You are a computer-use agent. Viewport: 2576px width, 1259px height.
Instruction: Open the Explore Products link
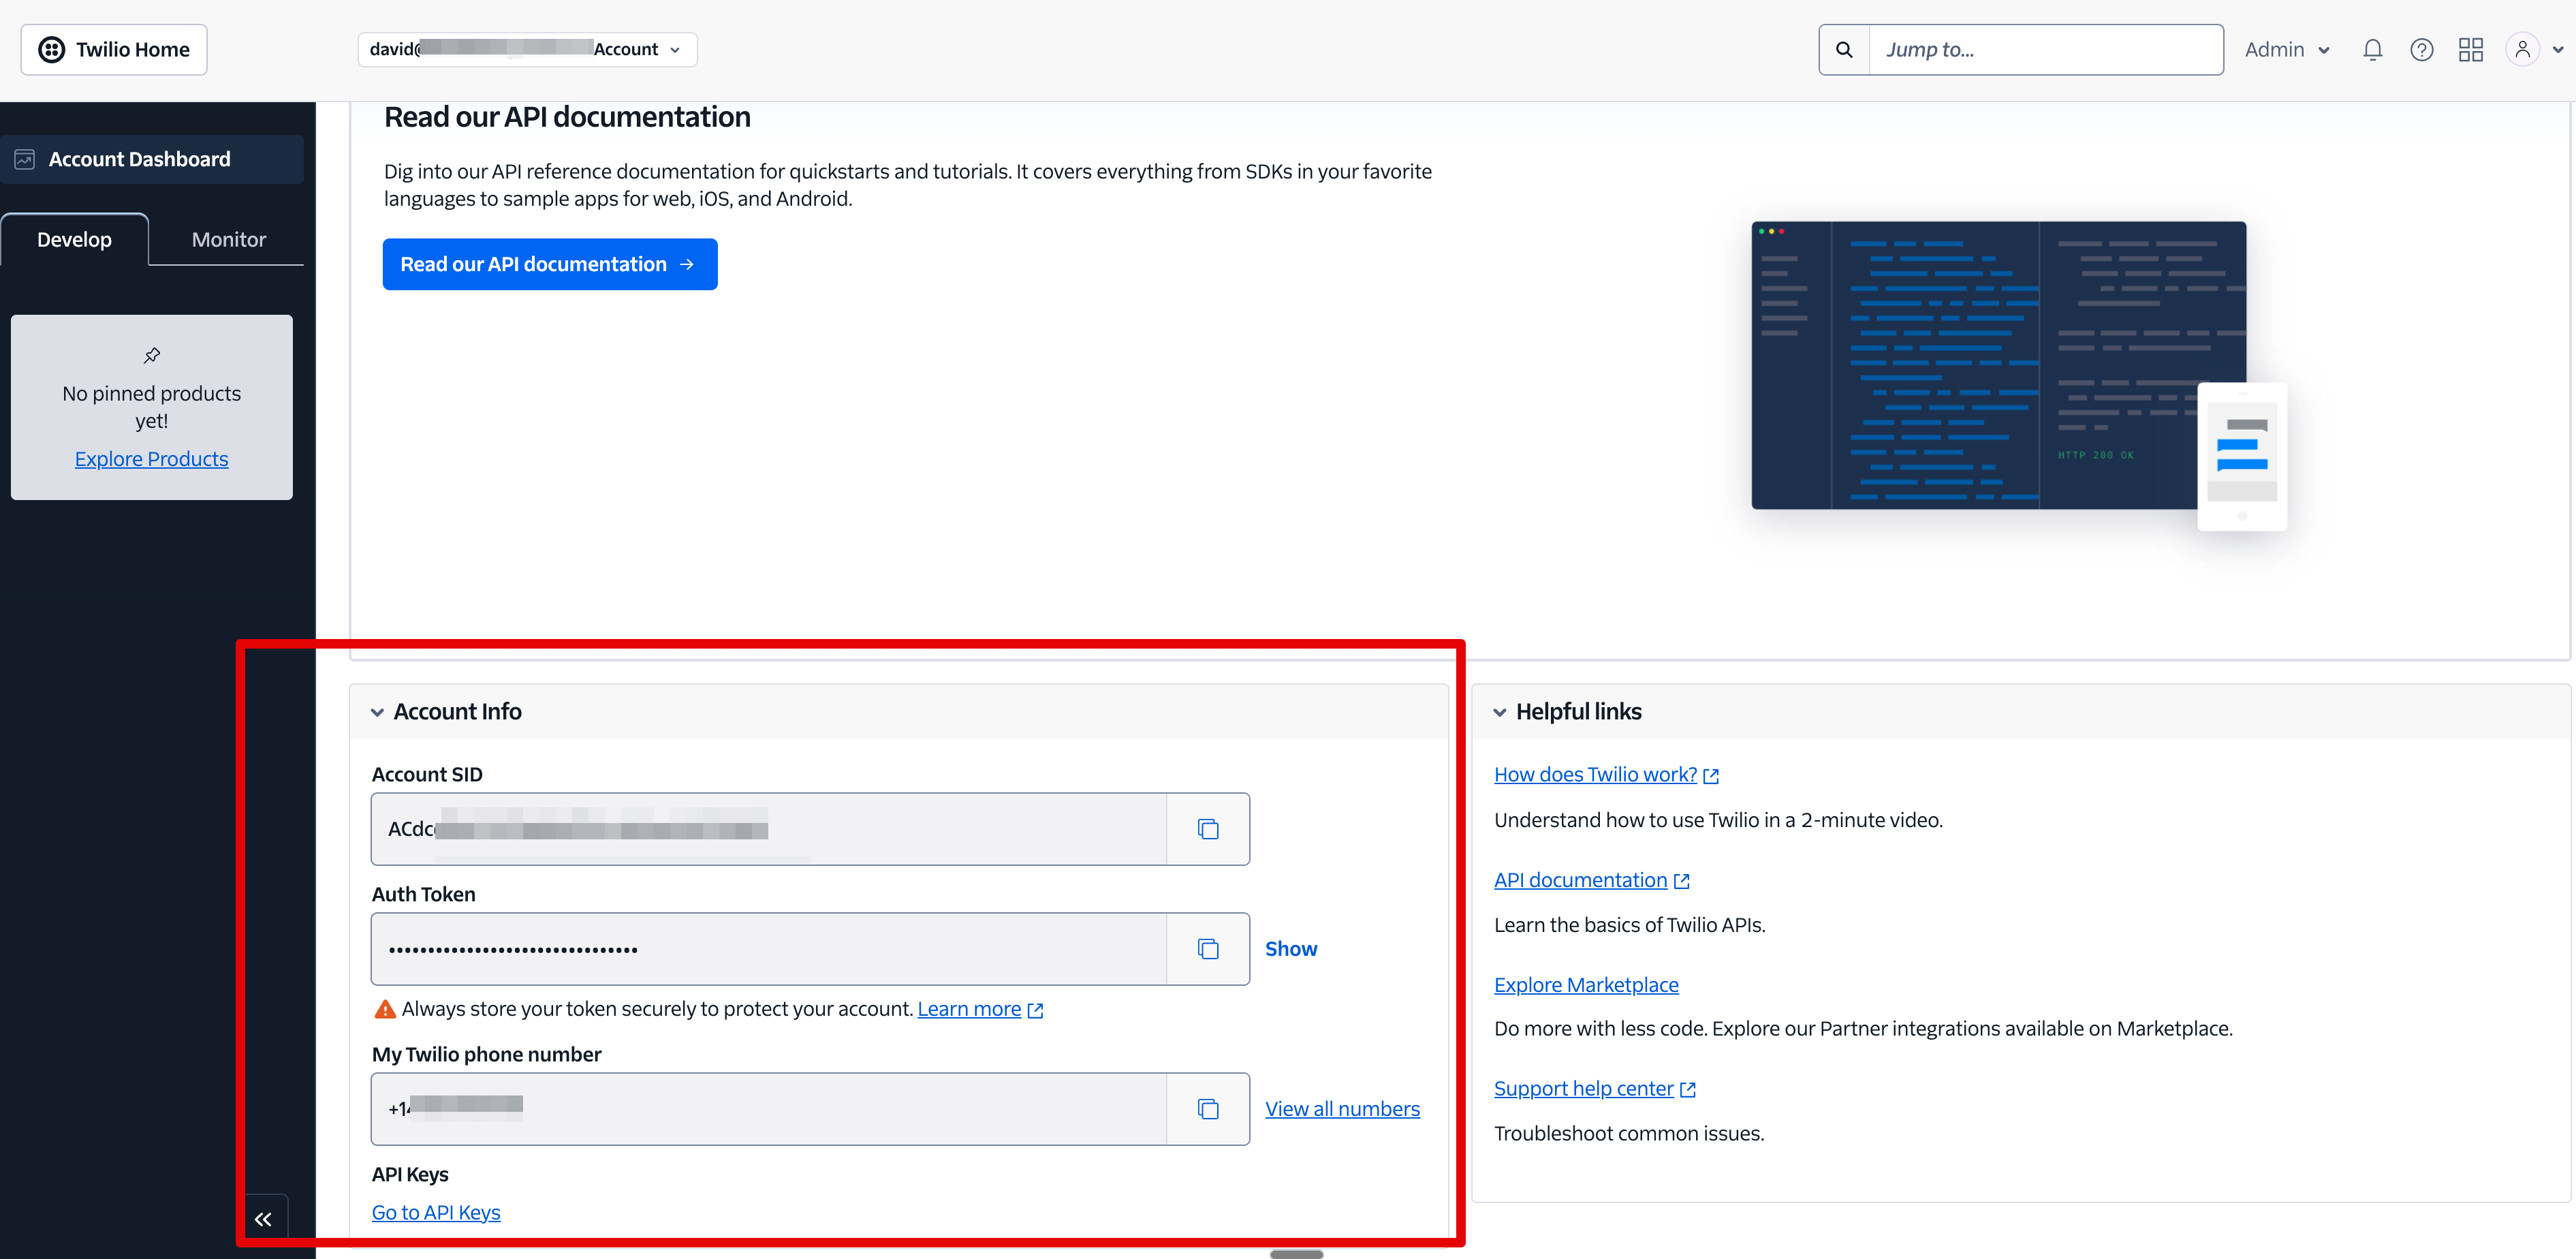tap(152, 458)
